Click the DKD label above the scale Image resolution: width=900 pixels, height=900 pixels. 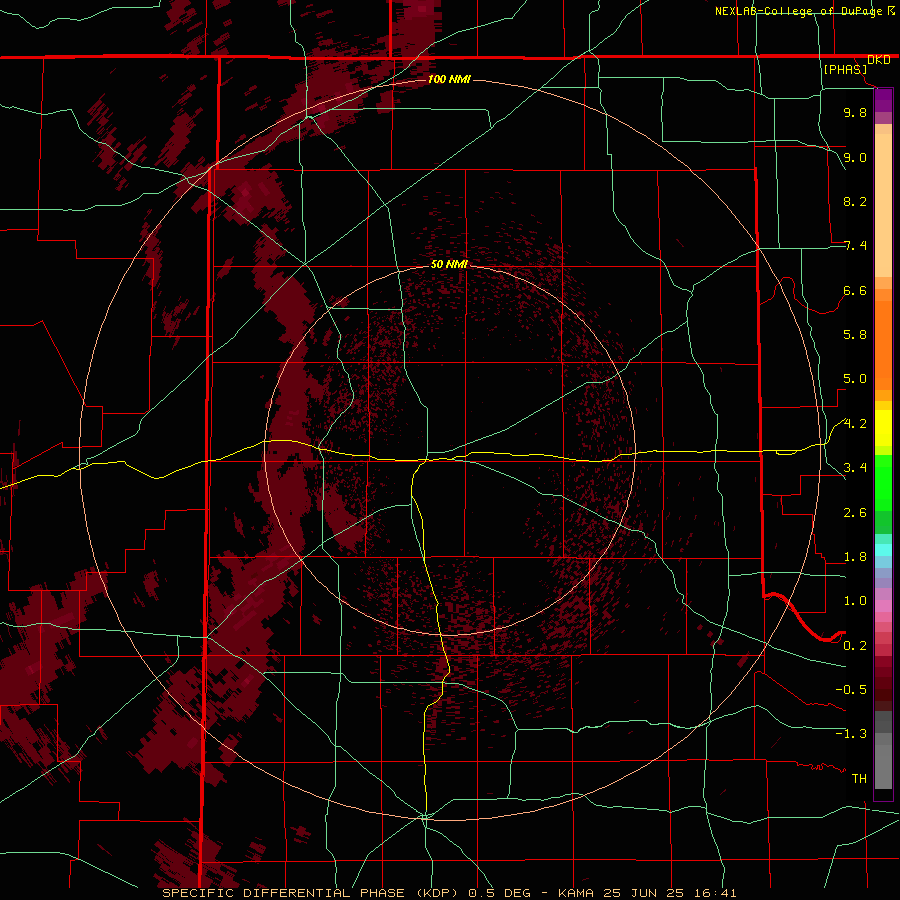[x=879, y=60]
